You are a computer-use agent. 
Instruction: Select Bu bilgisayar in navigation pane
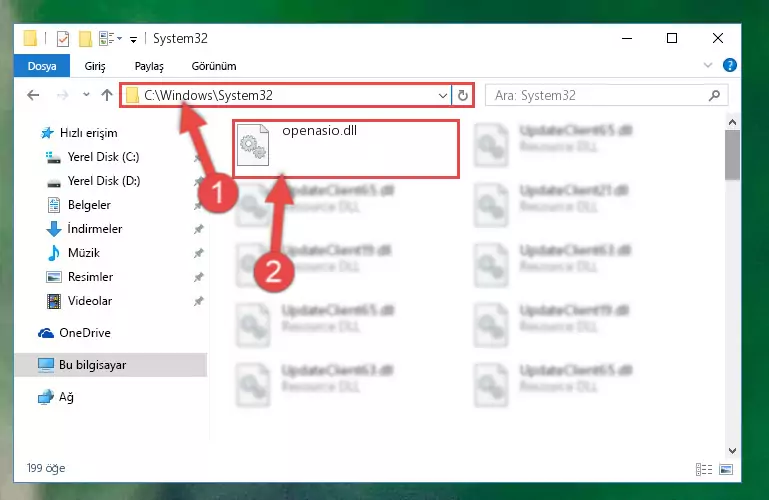(x=92, y=365)
